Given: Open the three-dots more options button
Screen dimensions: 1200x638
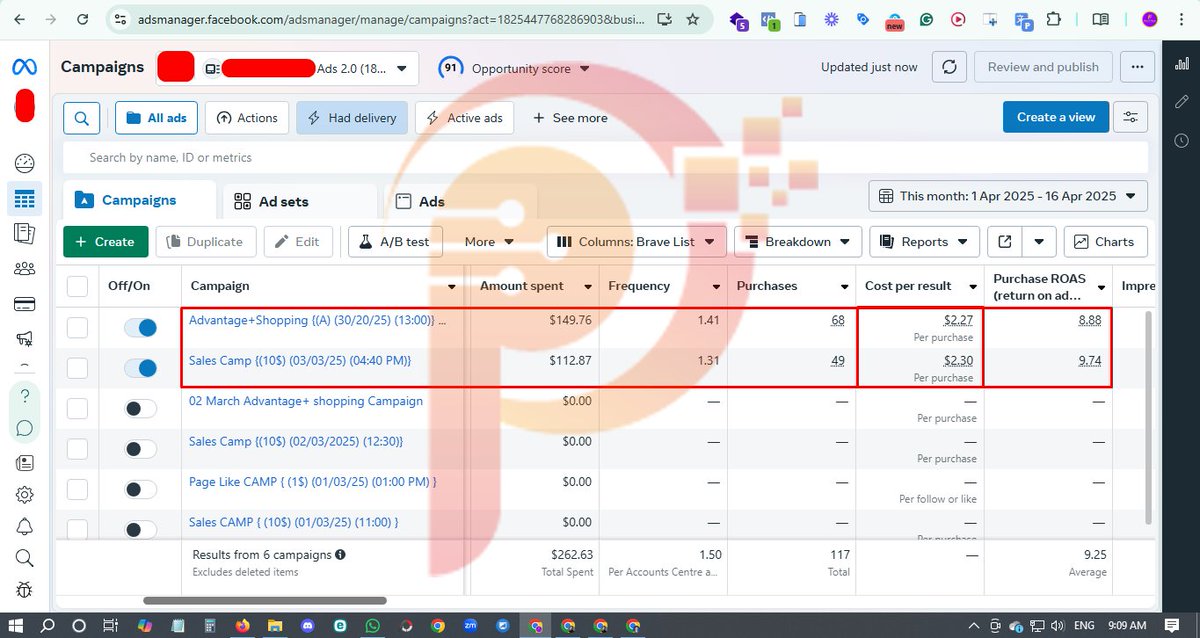Looking at the screenshot, I should 1137,67.
